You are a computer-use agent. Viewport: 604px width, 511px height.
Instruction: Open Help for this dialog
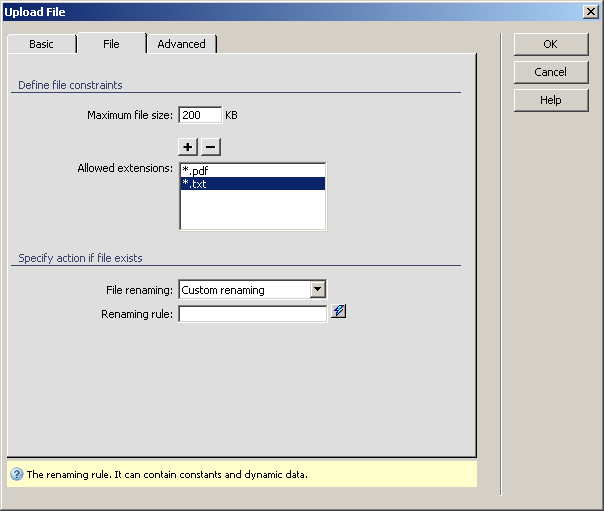pyautogui.click(x=550, y=100)
